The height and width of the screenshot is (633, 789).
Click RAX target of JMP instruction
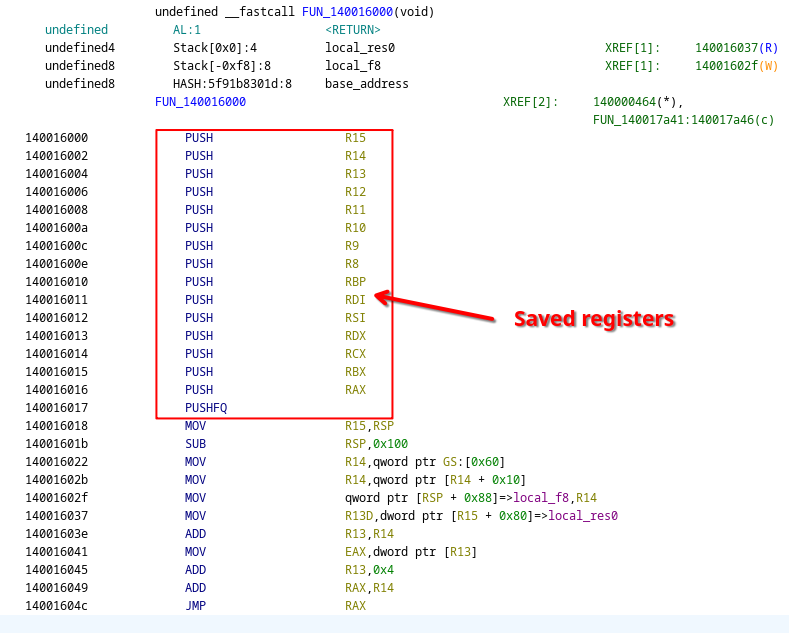355,606
